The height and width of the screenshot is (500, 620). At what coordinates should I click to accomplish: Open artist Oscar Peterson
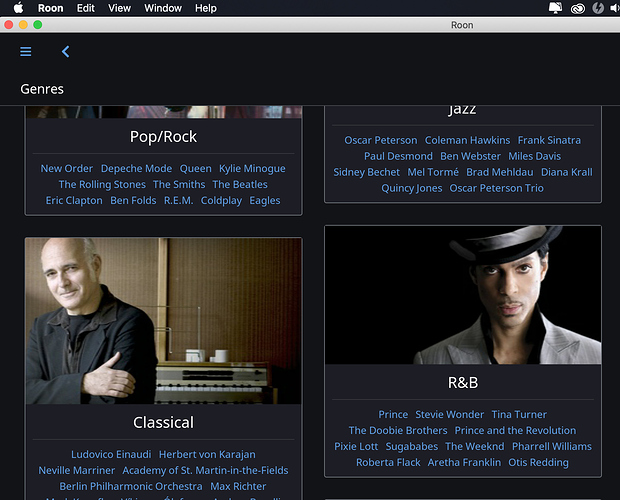pyautogui.click(x=381, y=140)
